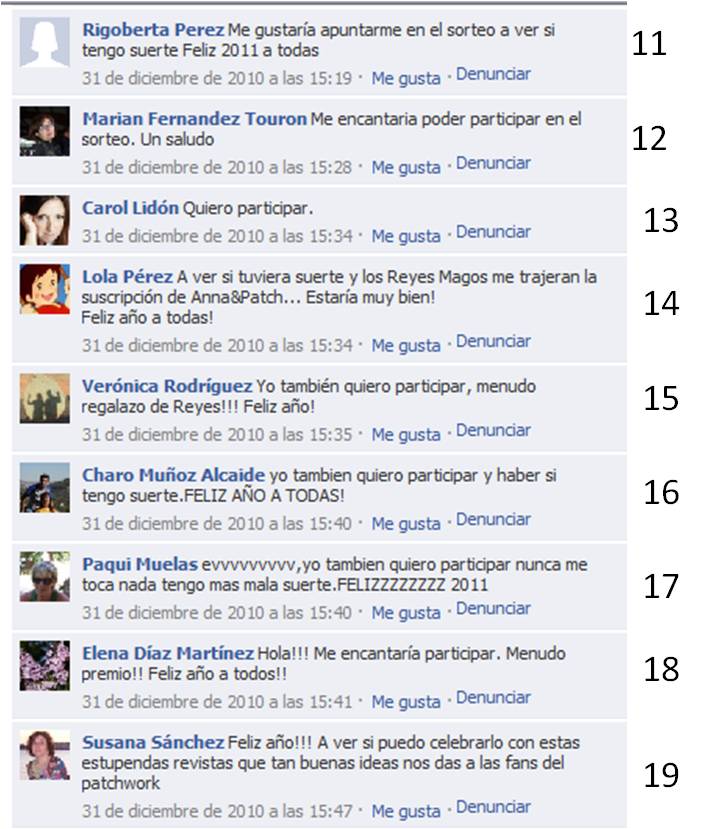This screenshot has width=709, height=829.
Task: Like Elena Díaz Martínez's comment
Action: pyautogui.click(x=406, y=702)
